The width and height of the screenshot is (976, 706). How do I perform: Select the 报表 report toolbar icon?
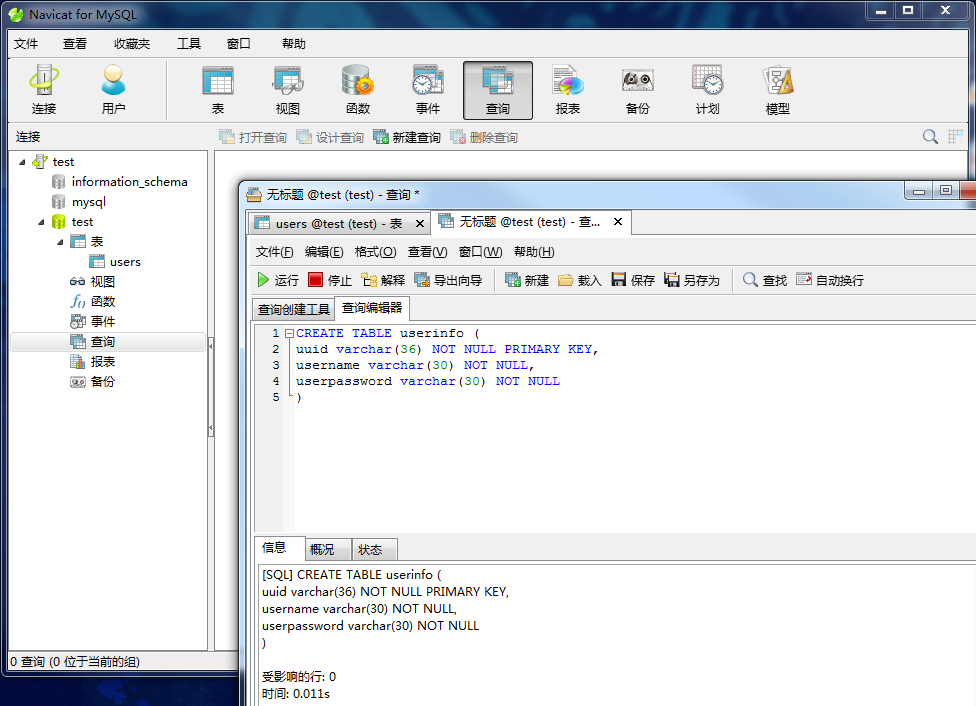point(568,90)
